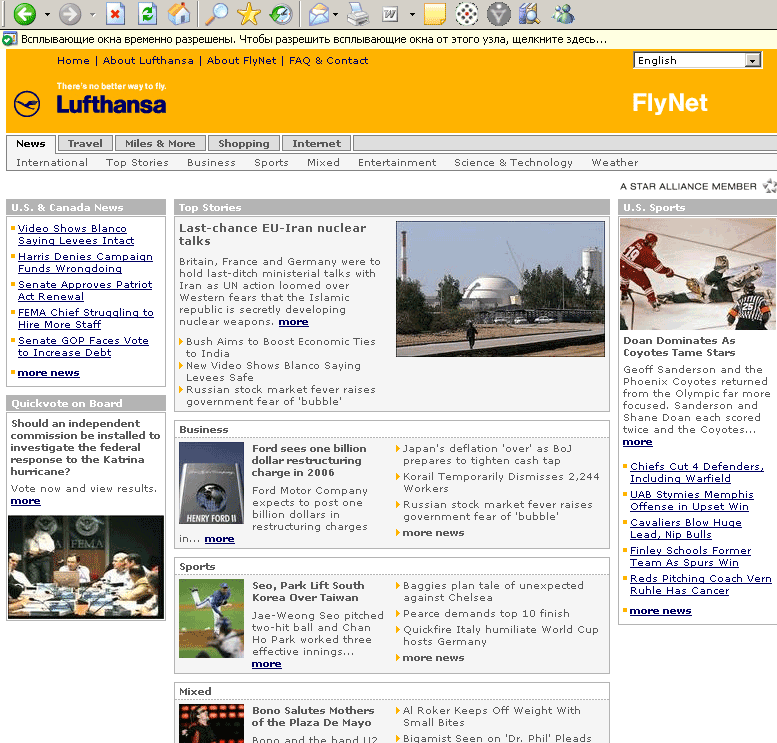Click more after the EU-Iran nuclear story
The height and width of the screenshot is (743, 777).
coord(293,322)
